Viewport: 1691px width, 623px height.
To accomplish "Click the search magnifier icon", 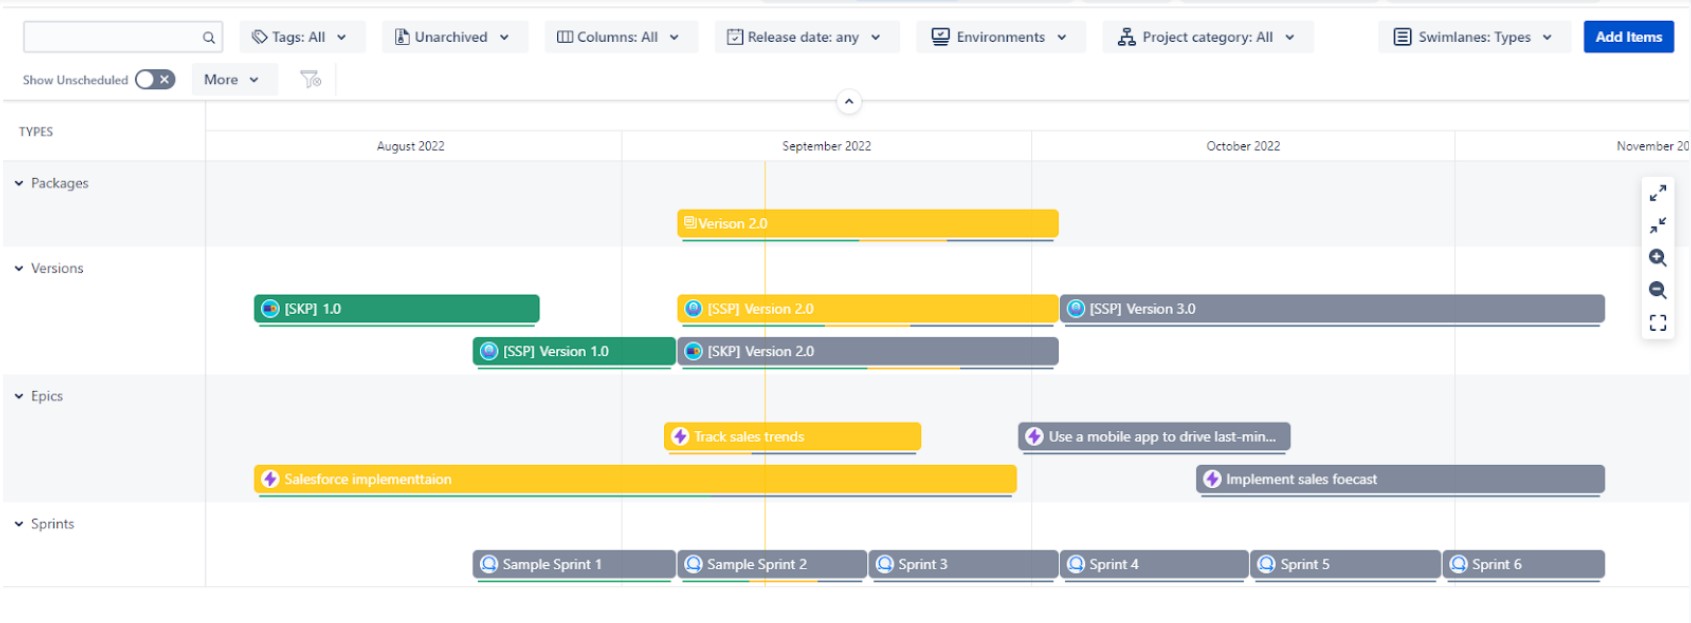I will (209, 37).
